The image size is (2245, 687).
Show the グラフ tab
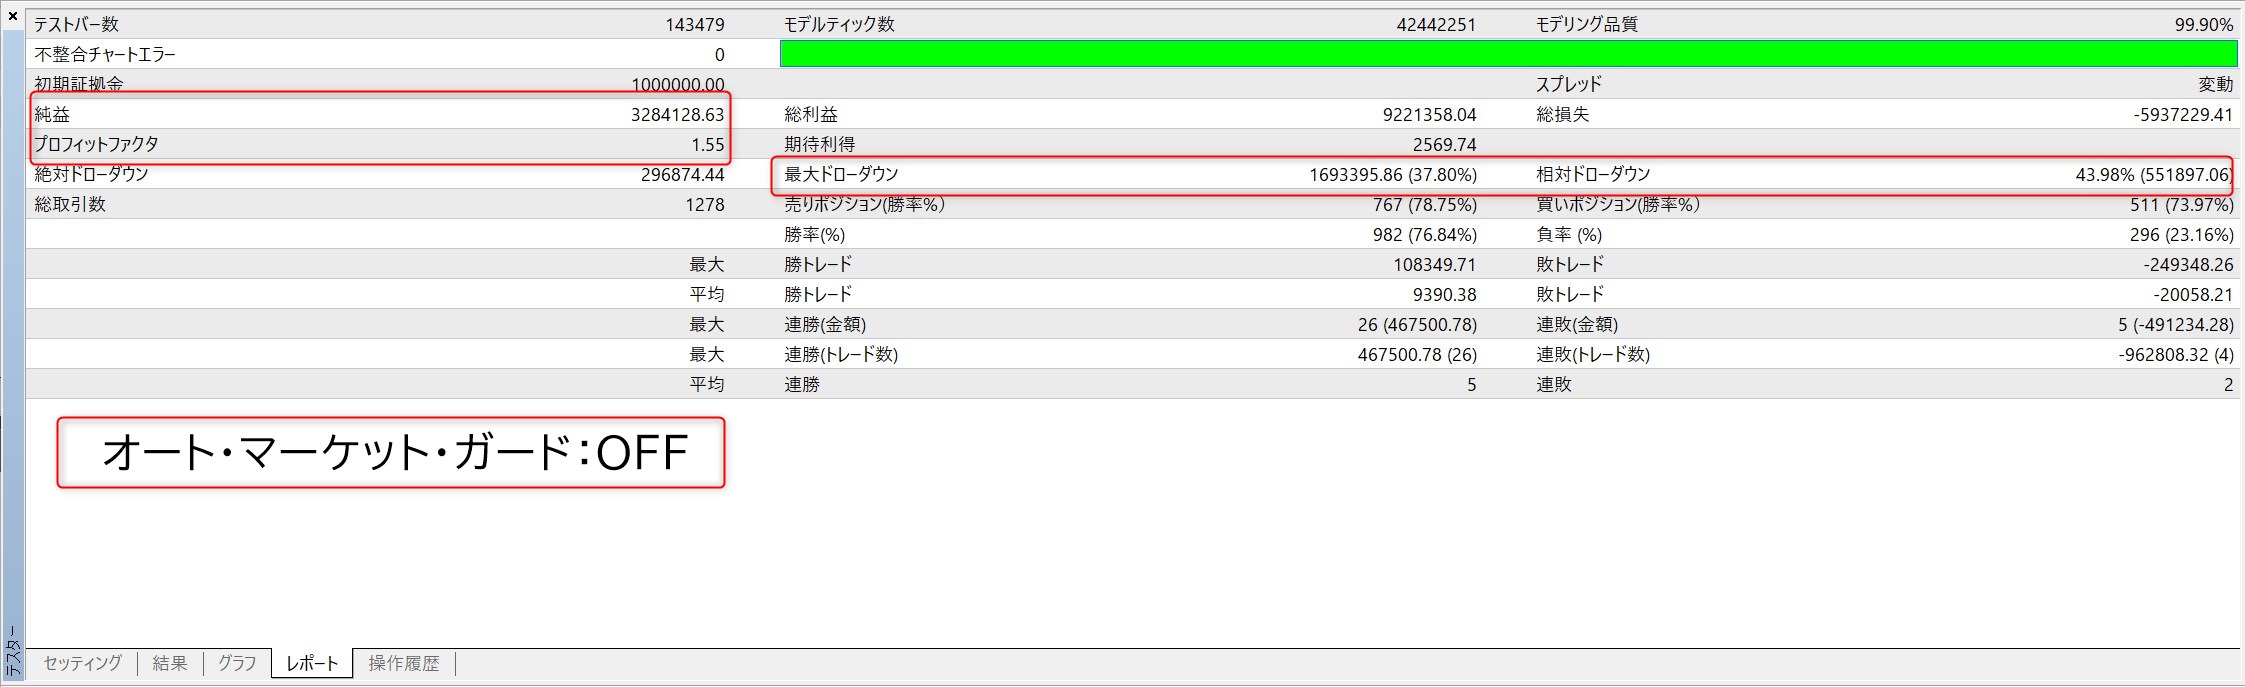click(x=237, y=663)
